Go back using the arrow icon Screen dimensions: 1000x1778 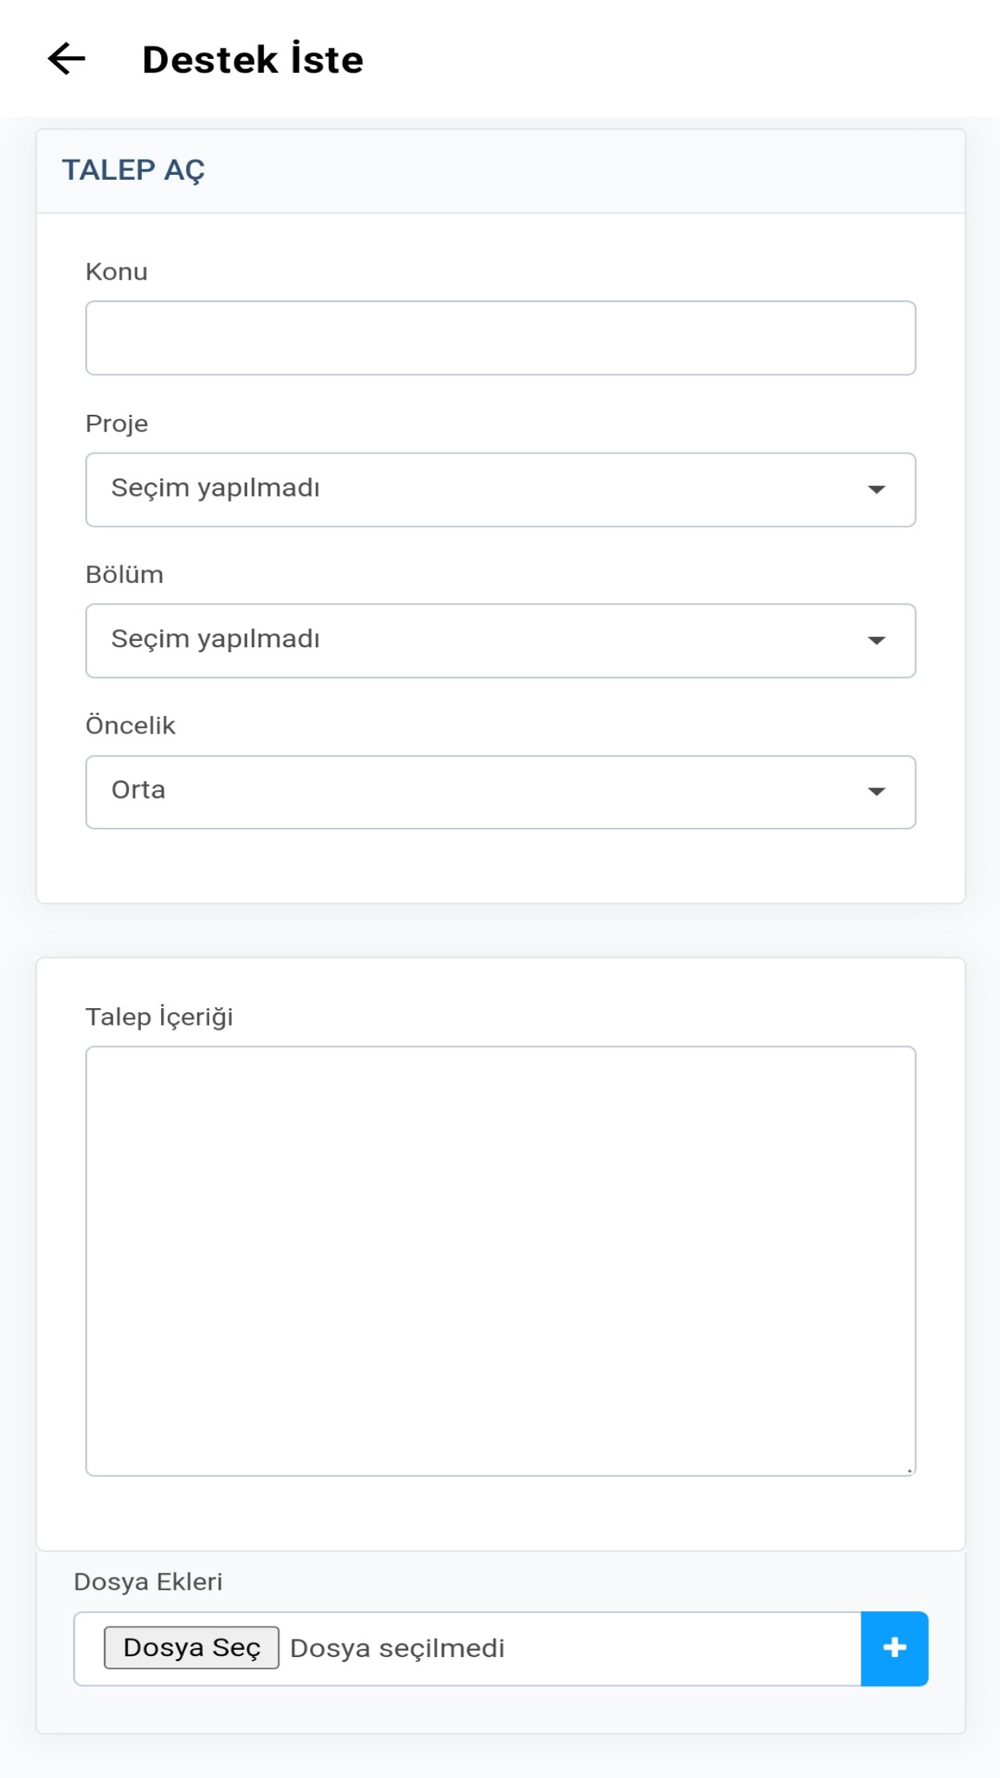coord(67,59)
